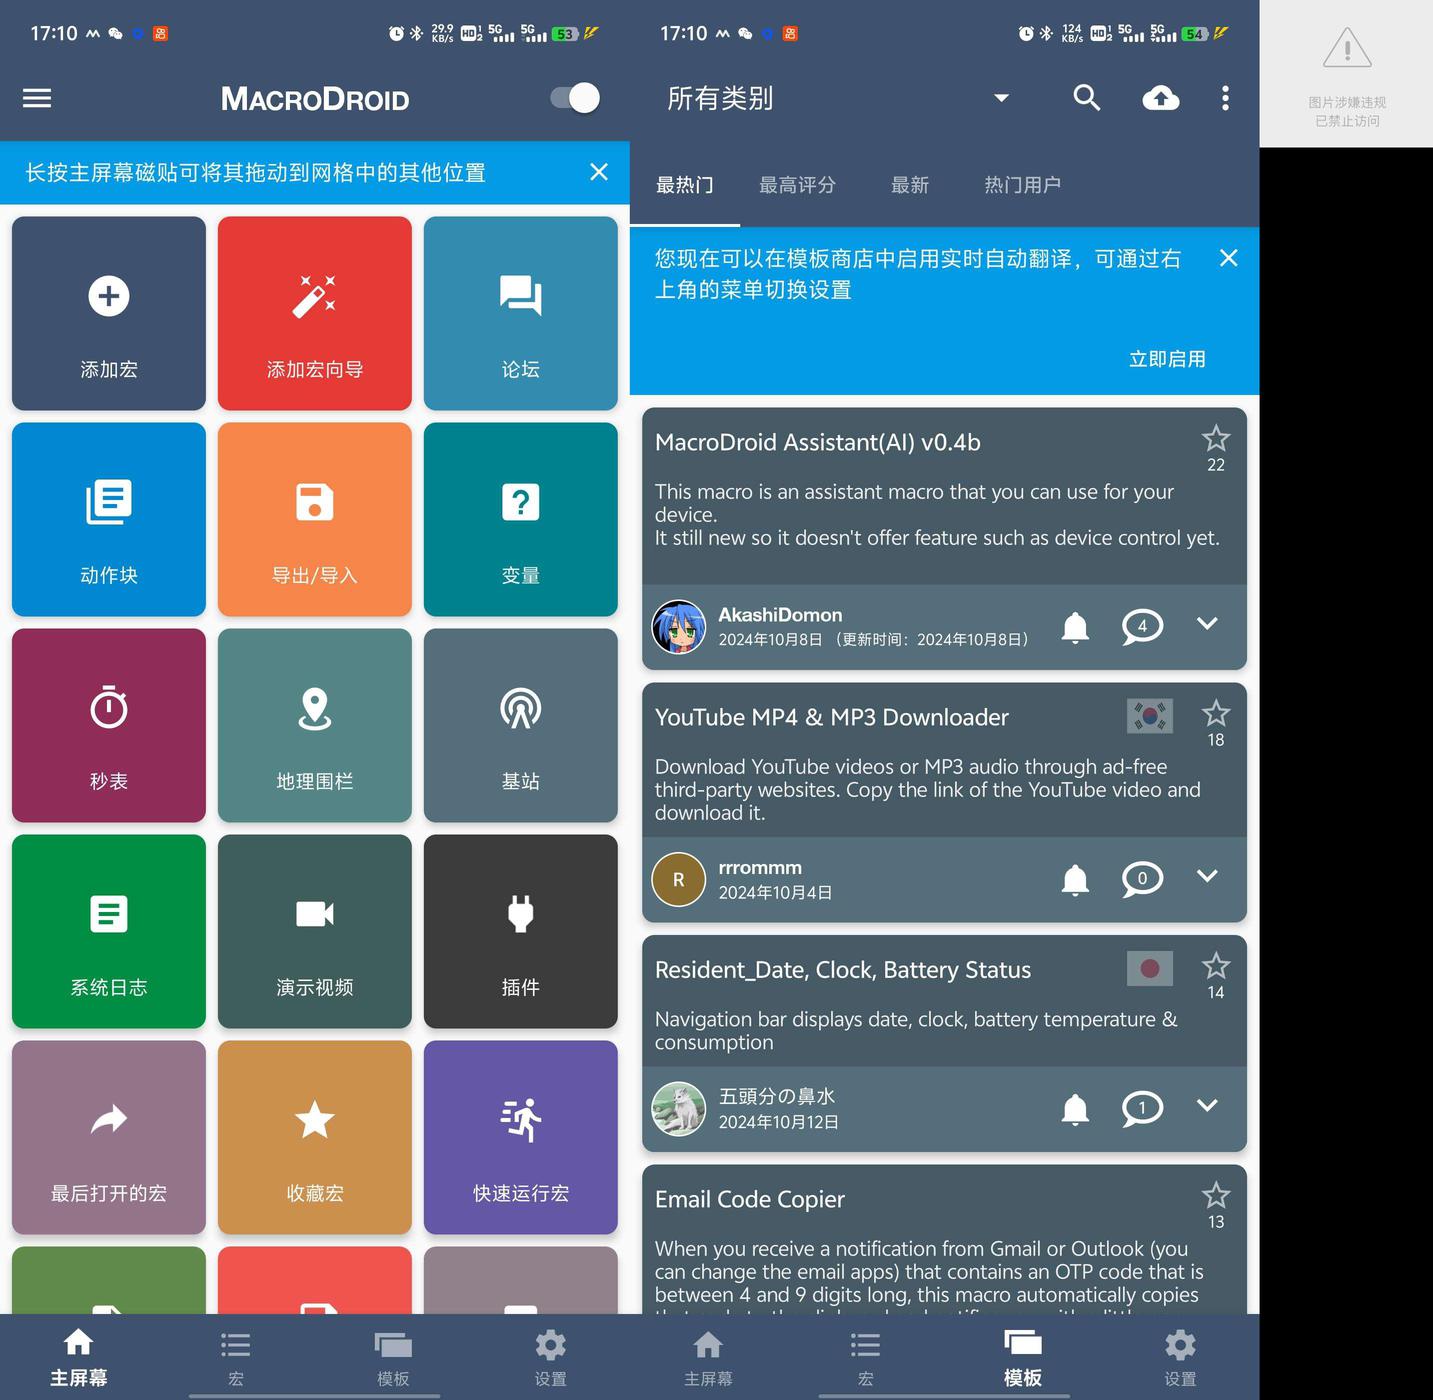The image size is (1433, 1400).
Task: Click the Korean flag on YouTube Downloader card
Action: [x=1150, y=716]
